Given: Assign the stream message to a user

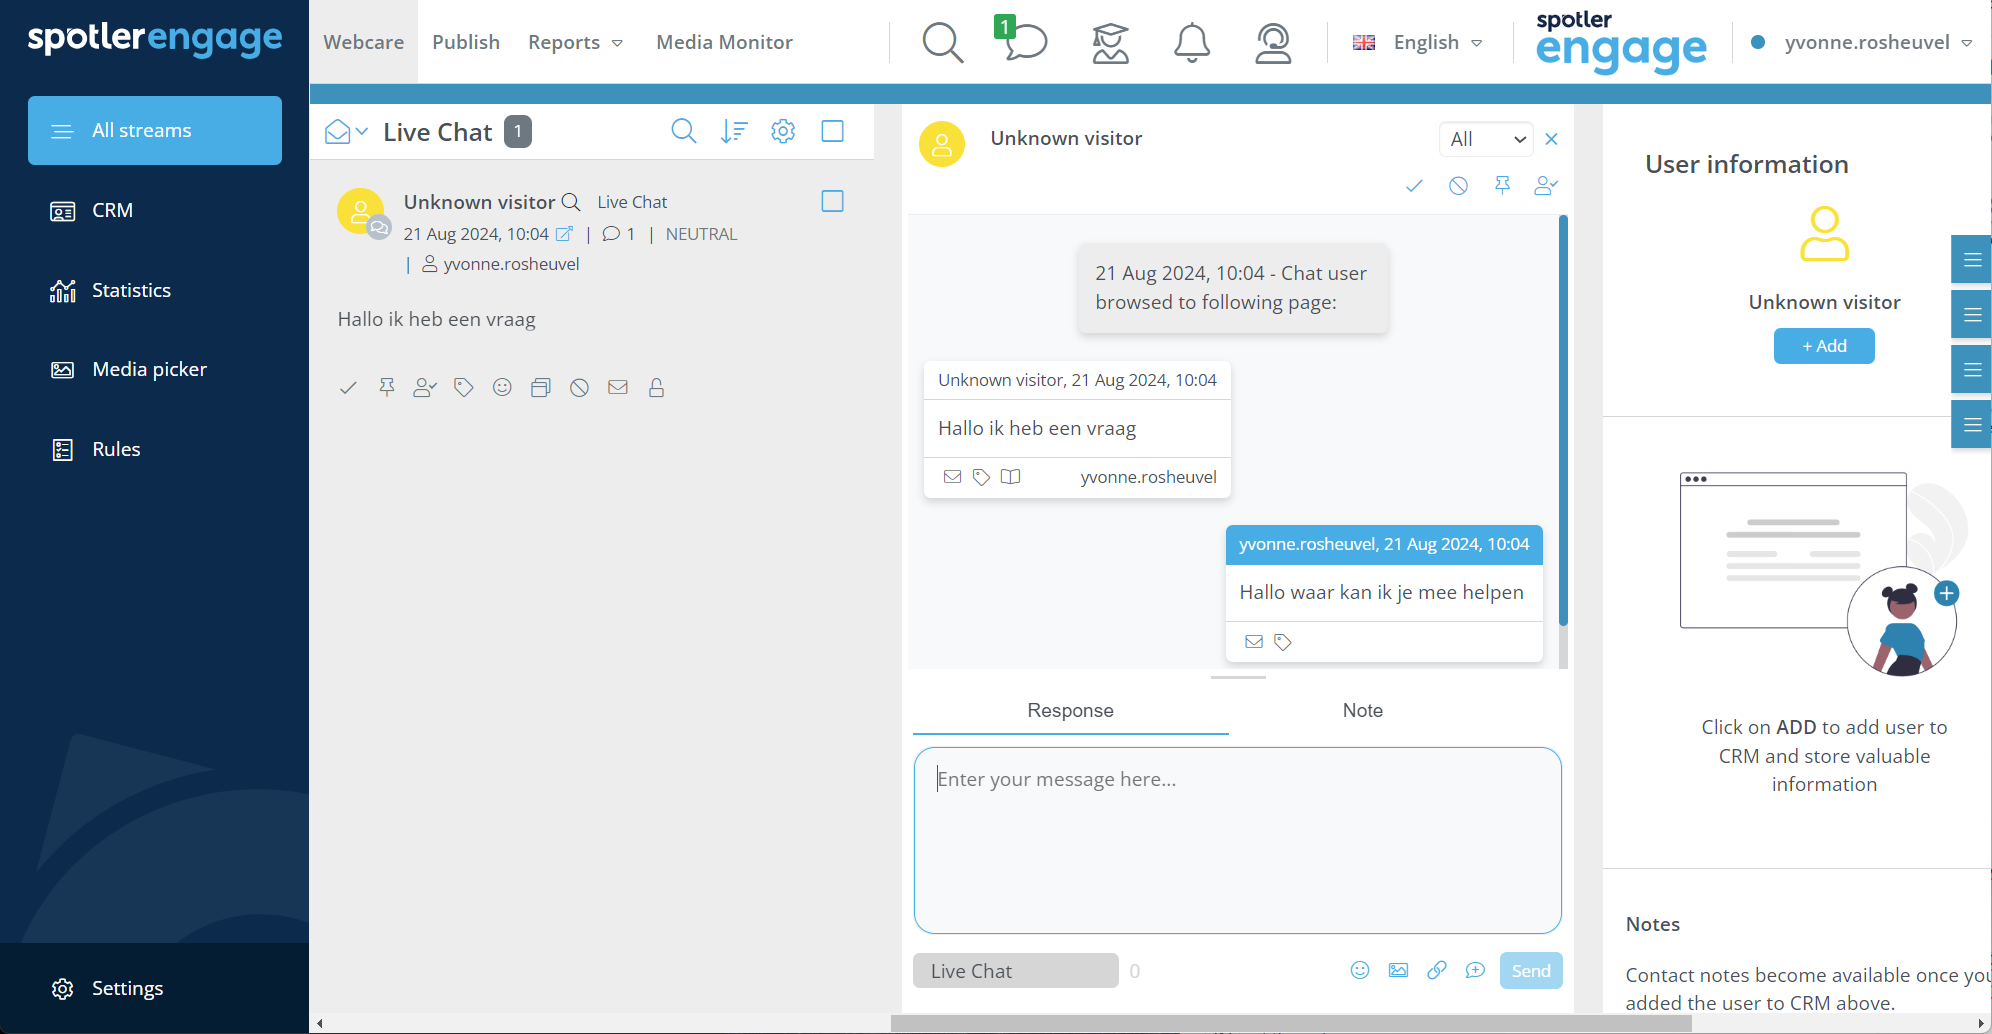Looking at the screenshot, I should click(425, 388).
